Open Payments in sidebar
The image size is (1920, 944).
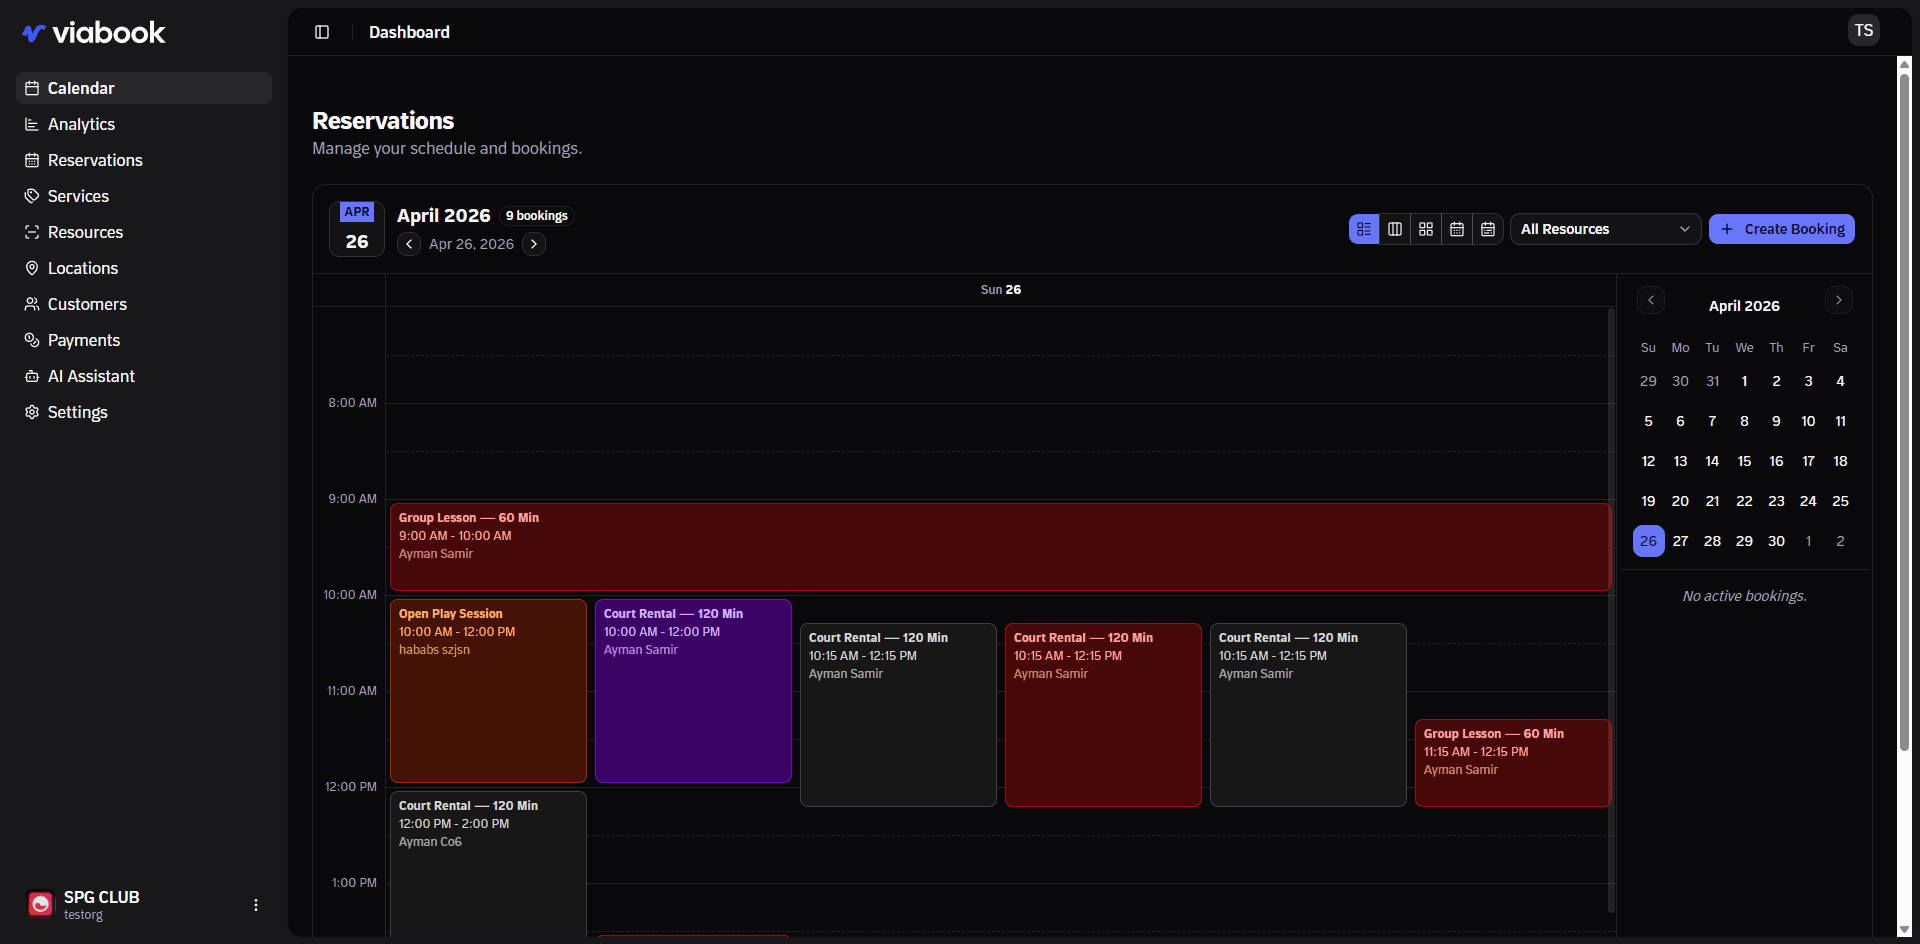click(144, 340)
